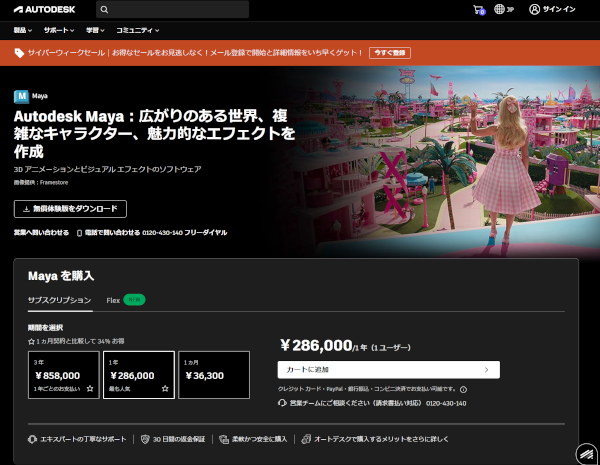Click the 電話で問い合わせる link
Screen dimensions: 600x465
tap(152, 233)
